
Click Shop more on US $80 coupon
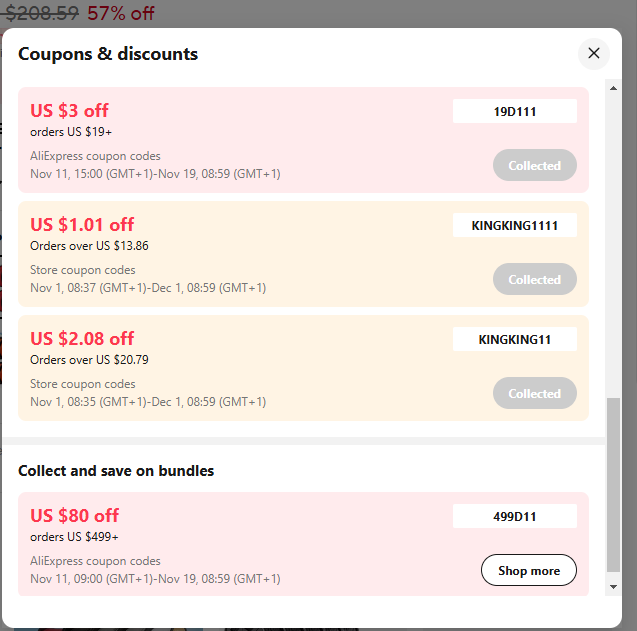(529, 570)
